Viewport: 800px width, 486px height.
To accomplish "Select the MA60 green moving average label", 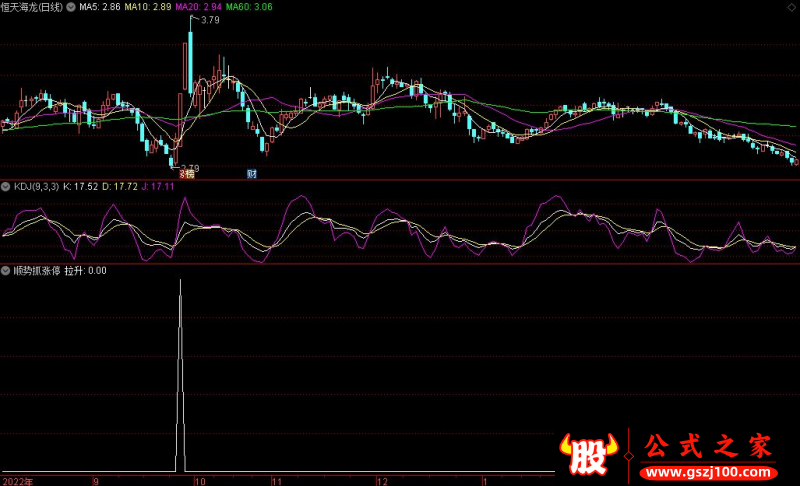I will [248, 7].
